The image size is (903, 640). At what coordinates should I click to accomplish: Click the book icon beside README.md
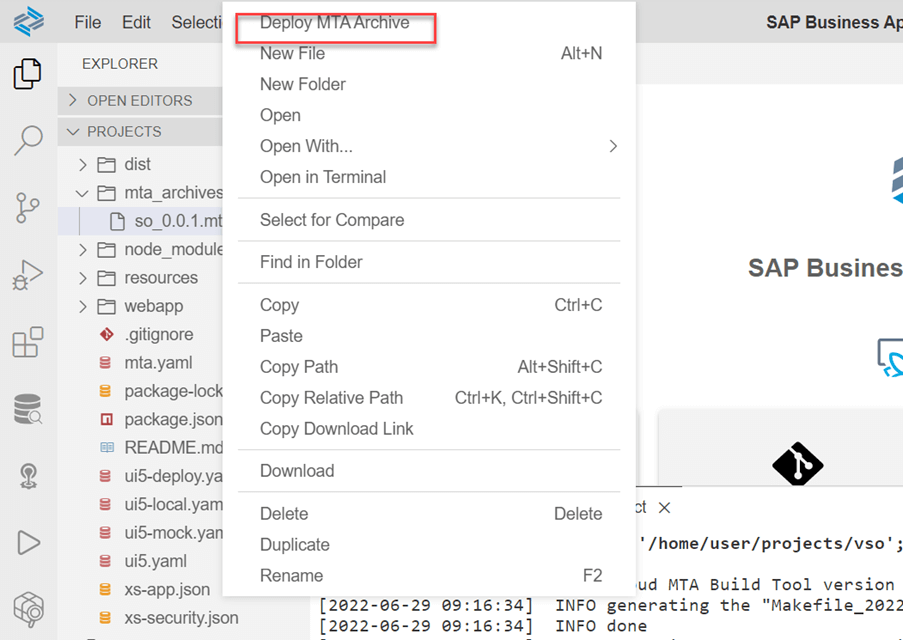click(x=107, y=448)
